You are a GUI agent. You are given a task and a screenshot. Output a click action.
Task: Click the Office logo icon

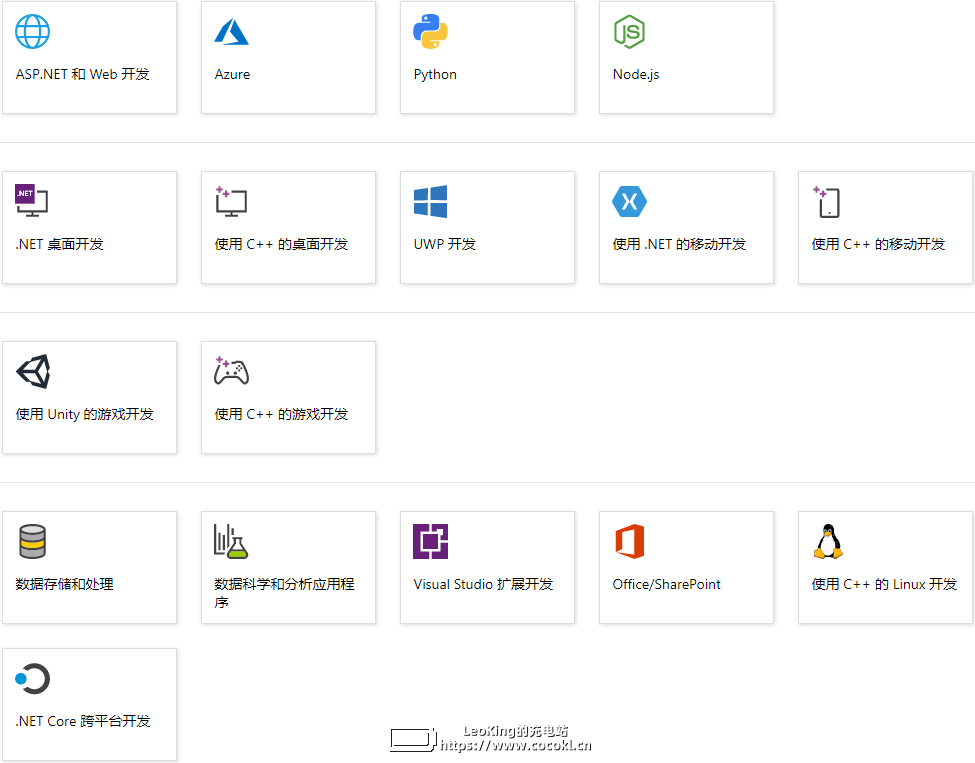629,541
